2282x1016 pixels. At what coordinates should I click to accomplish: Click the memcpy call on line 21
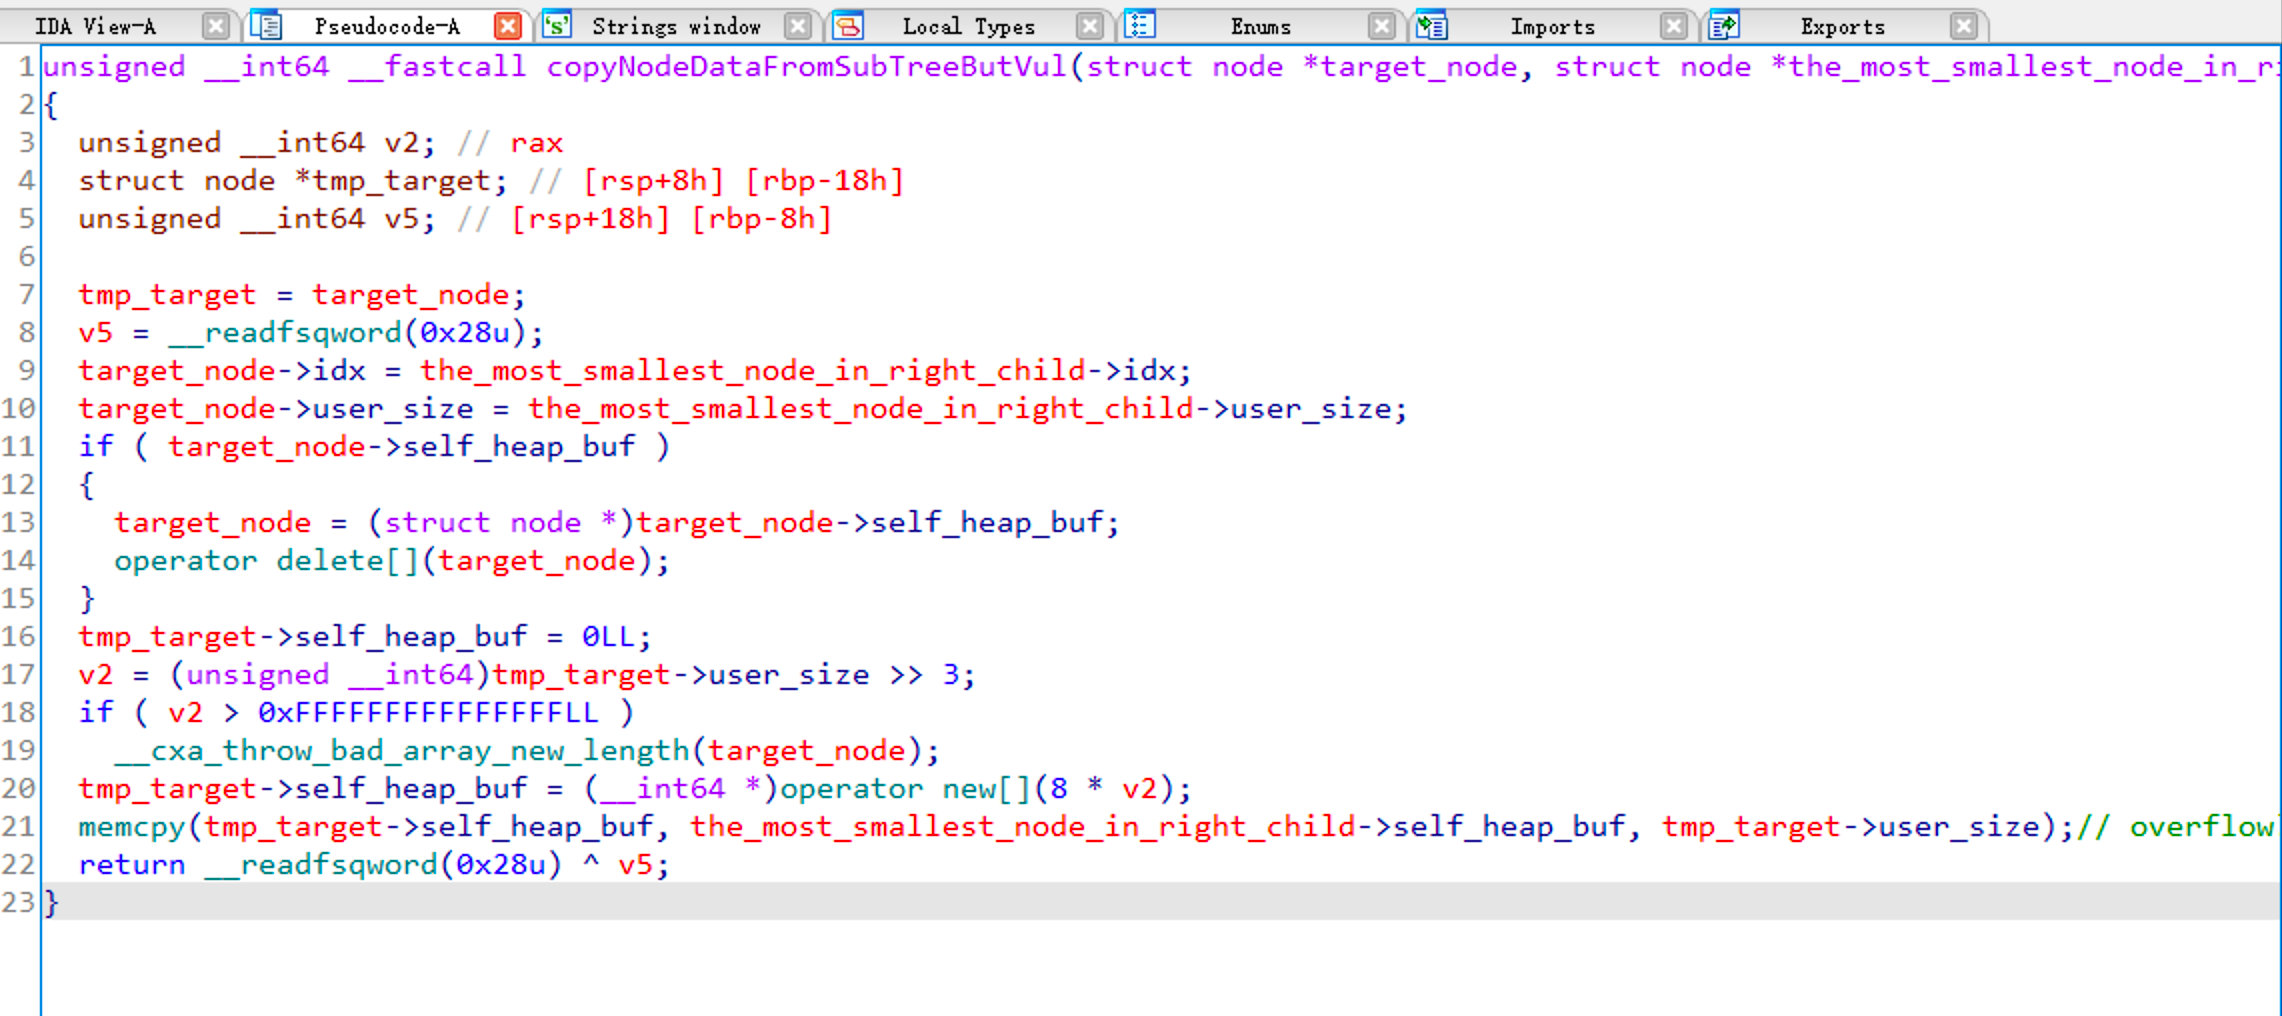(132, 826)
